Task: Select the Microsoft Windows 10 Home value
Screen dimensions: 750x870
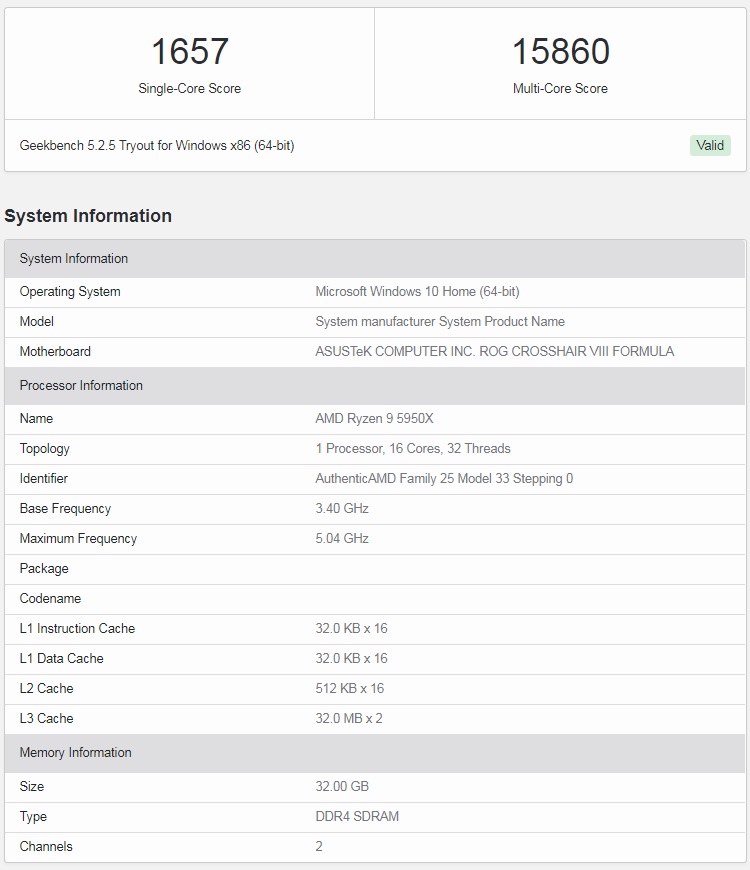Action: tap(417, 291)
